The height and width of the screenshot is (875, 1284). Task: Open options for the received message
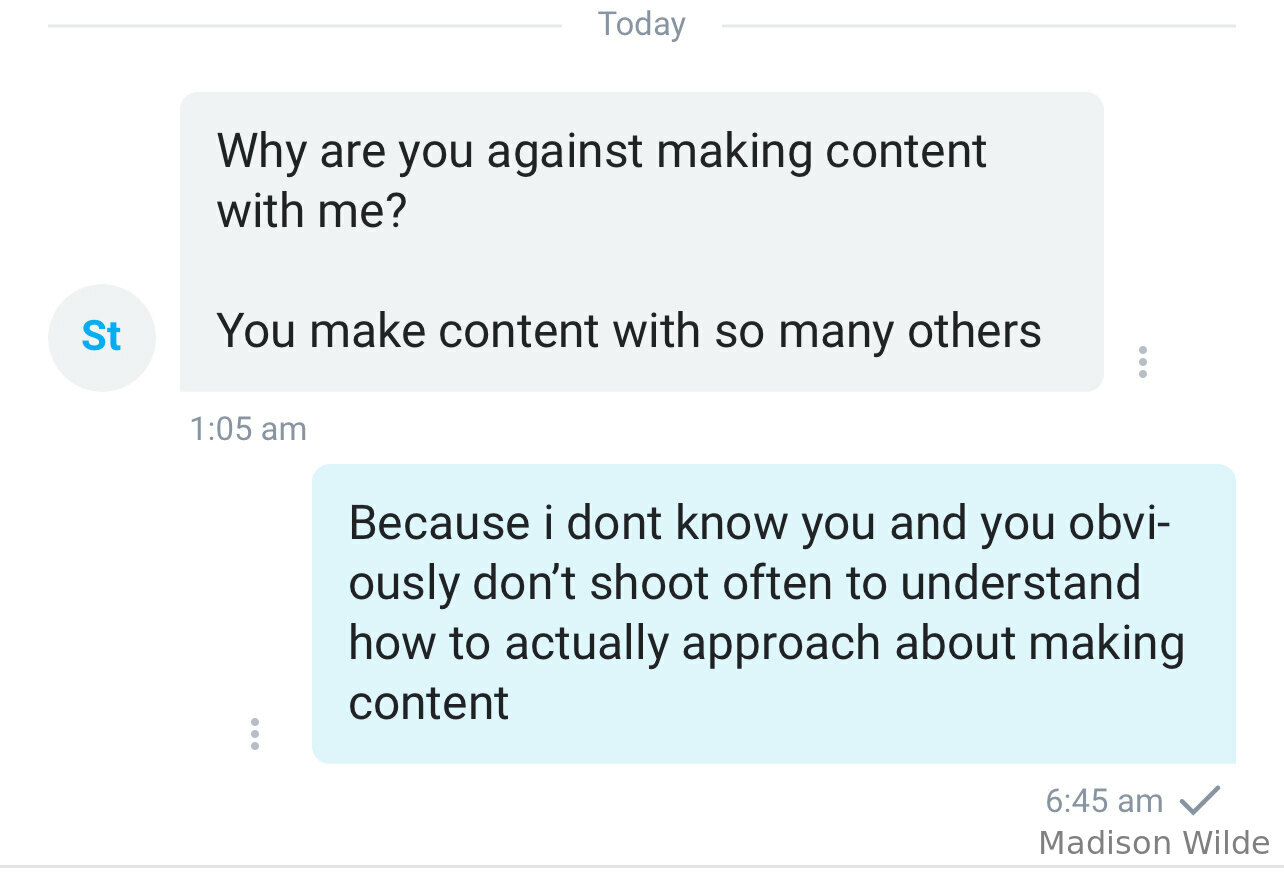(x=1142, y=361)
